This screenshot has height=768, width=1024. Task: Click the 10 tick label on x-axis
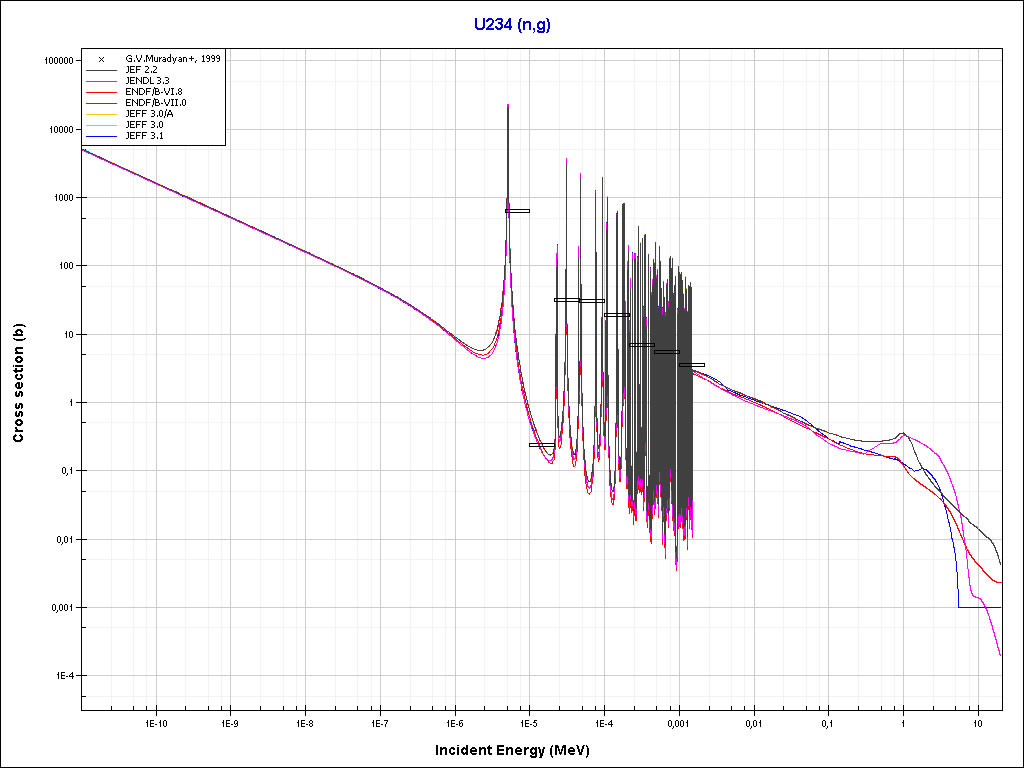tap(978, 722)
